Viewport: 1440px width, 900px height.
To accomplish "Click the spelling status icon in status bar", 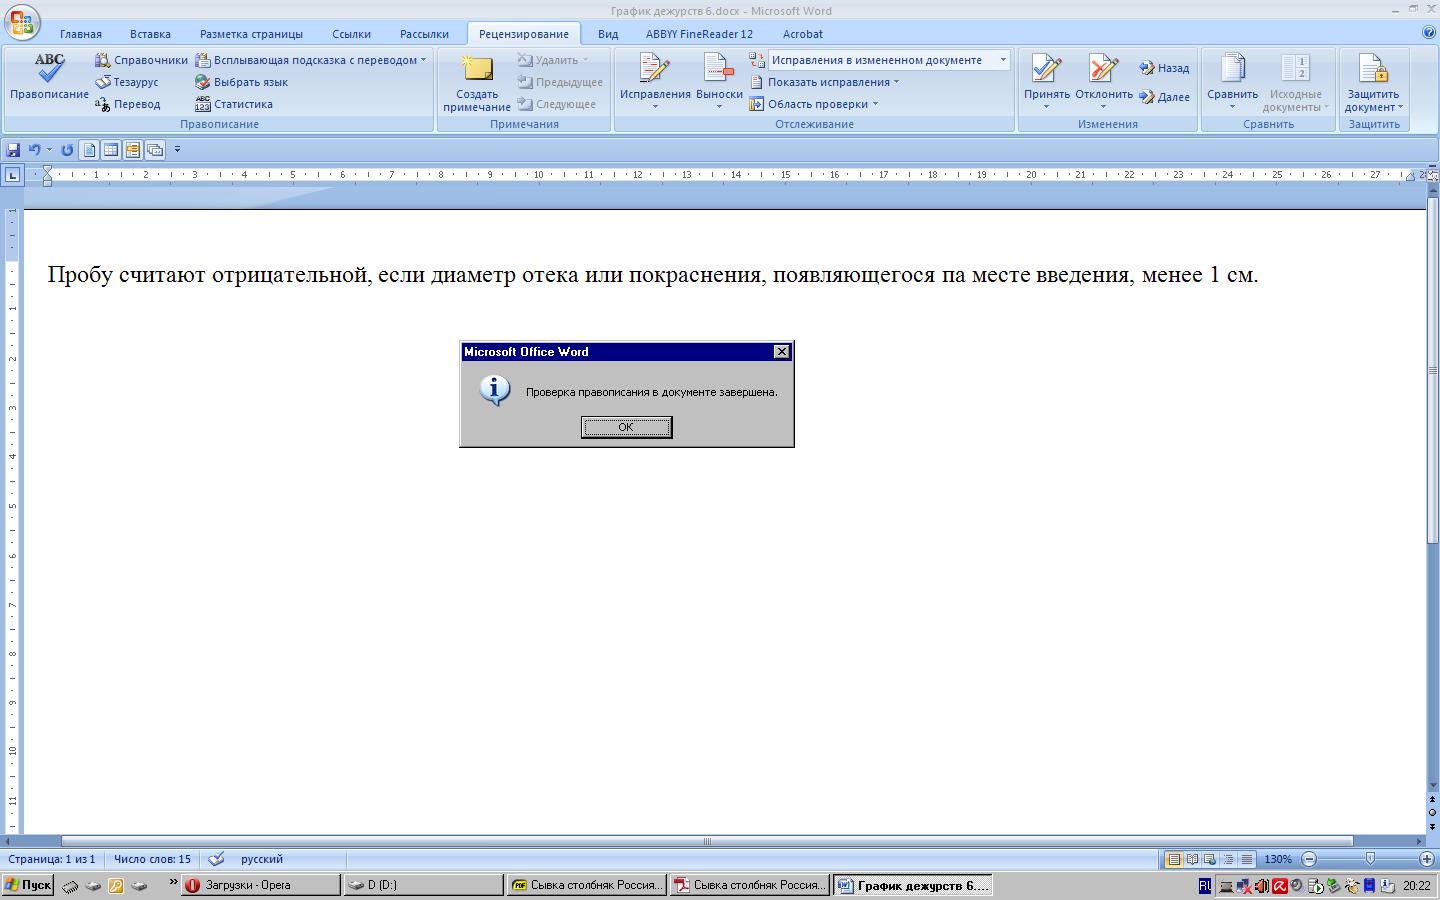I will click(217, 859).
